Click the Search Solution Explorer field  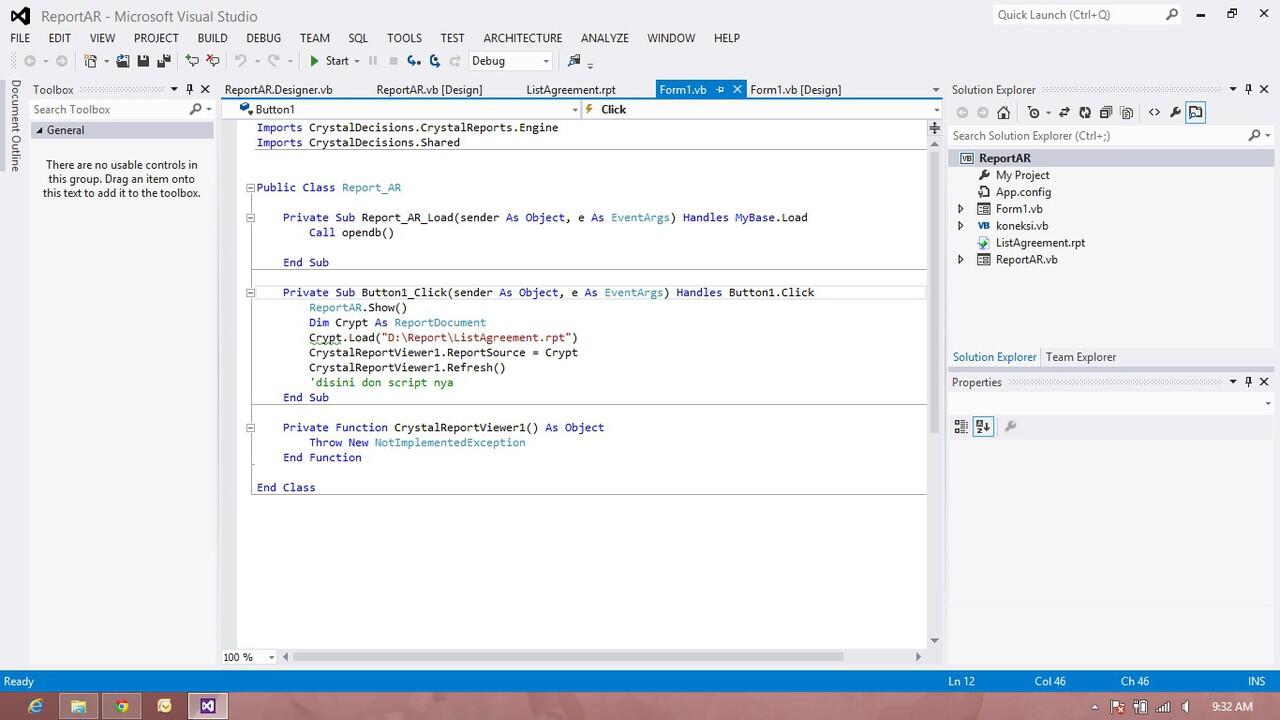(1100, 136)
